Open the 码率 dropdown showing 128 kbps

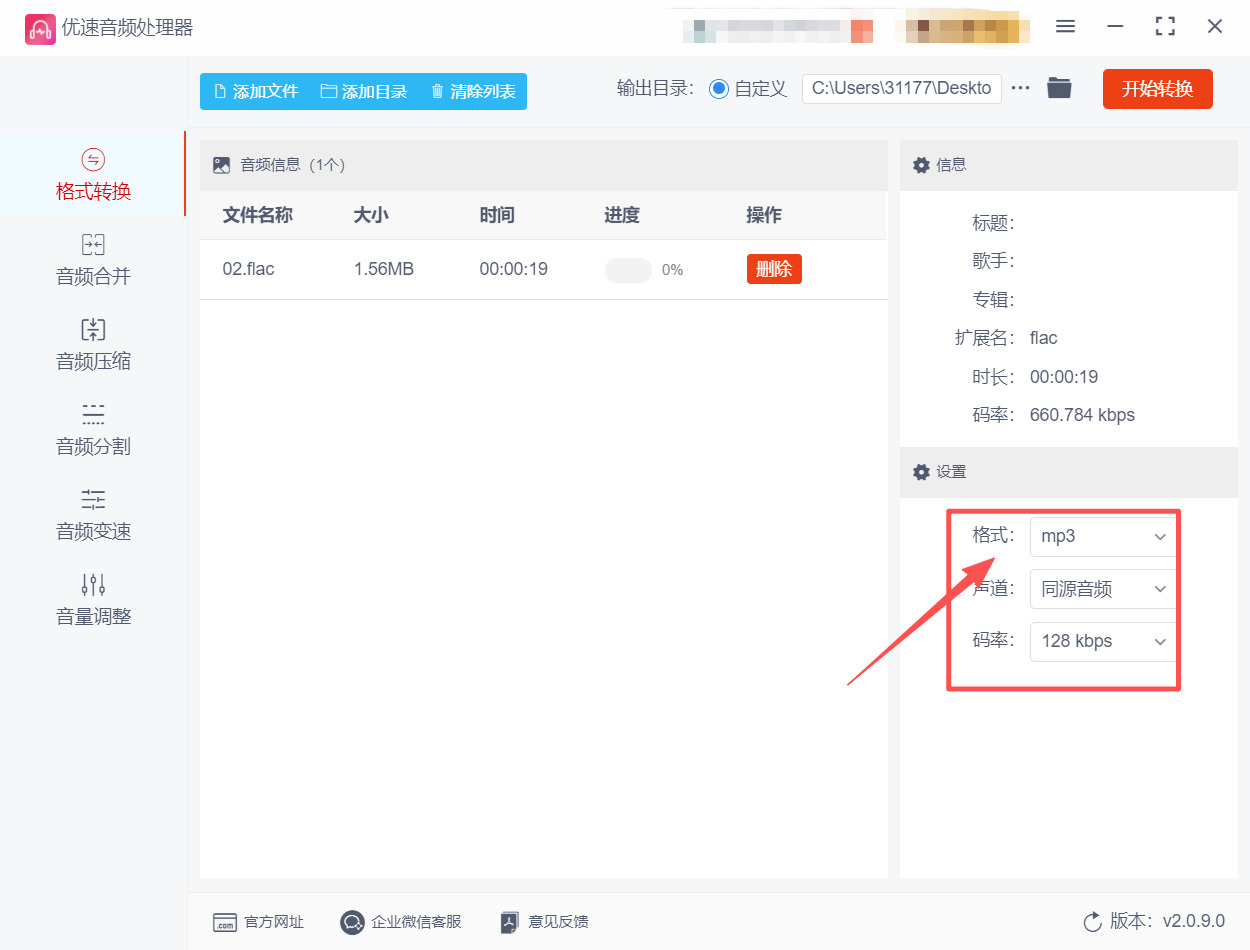1102,641
